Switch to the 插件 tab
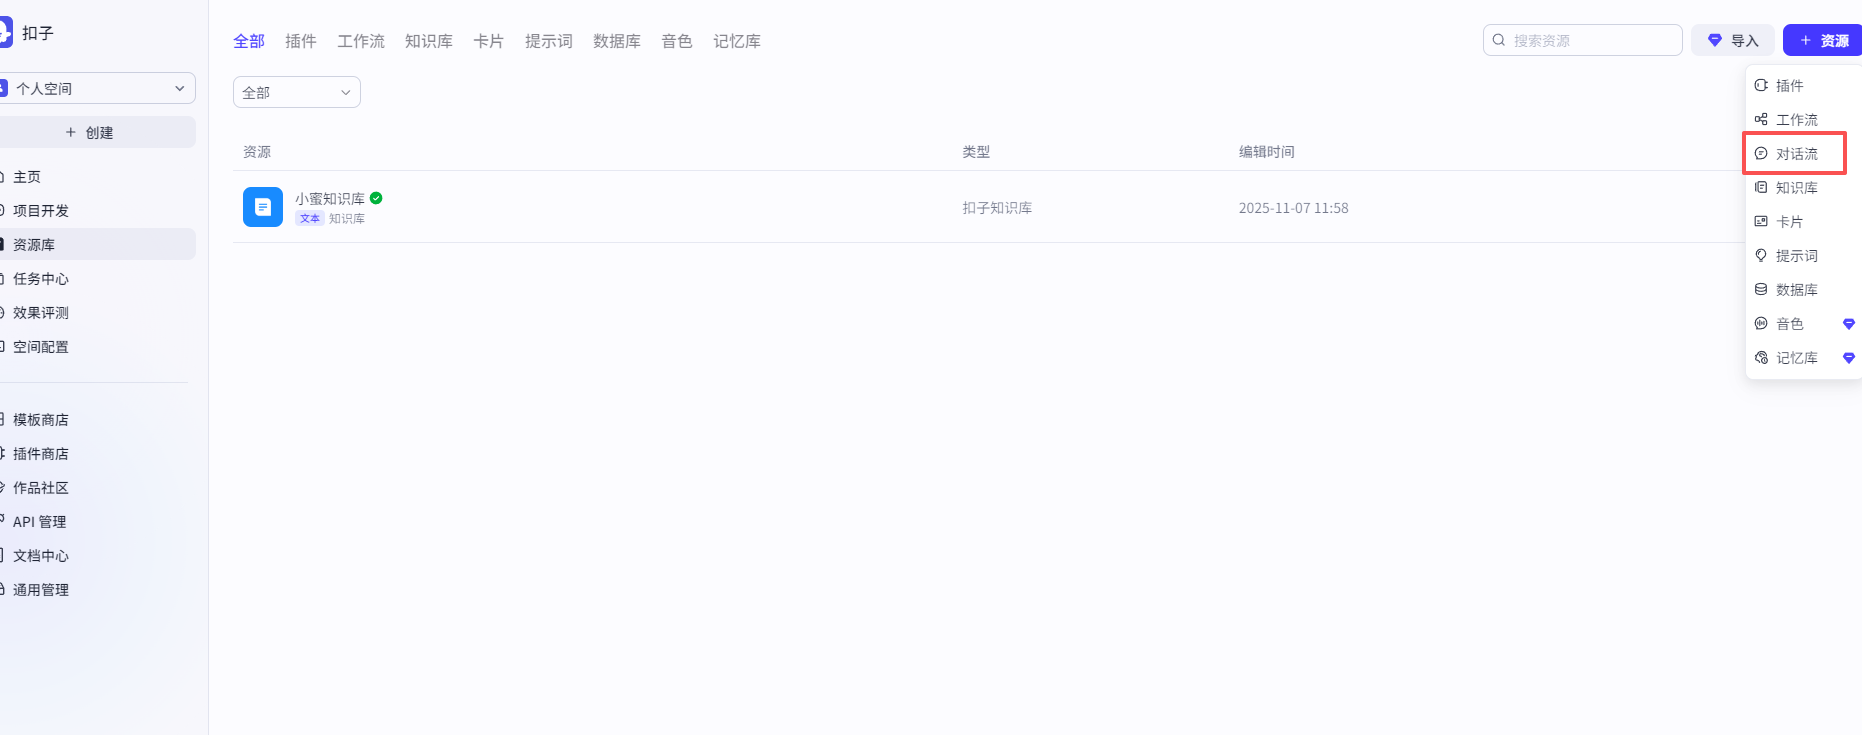Viewport: 1862px width, 735px height. (301, 41)
